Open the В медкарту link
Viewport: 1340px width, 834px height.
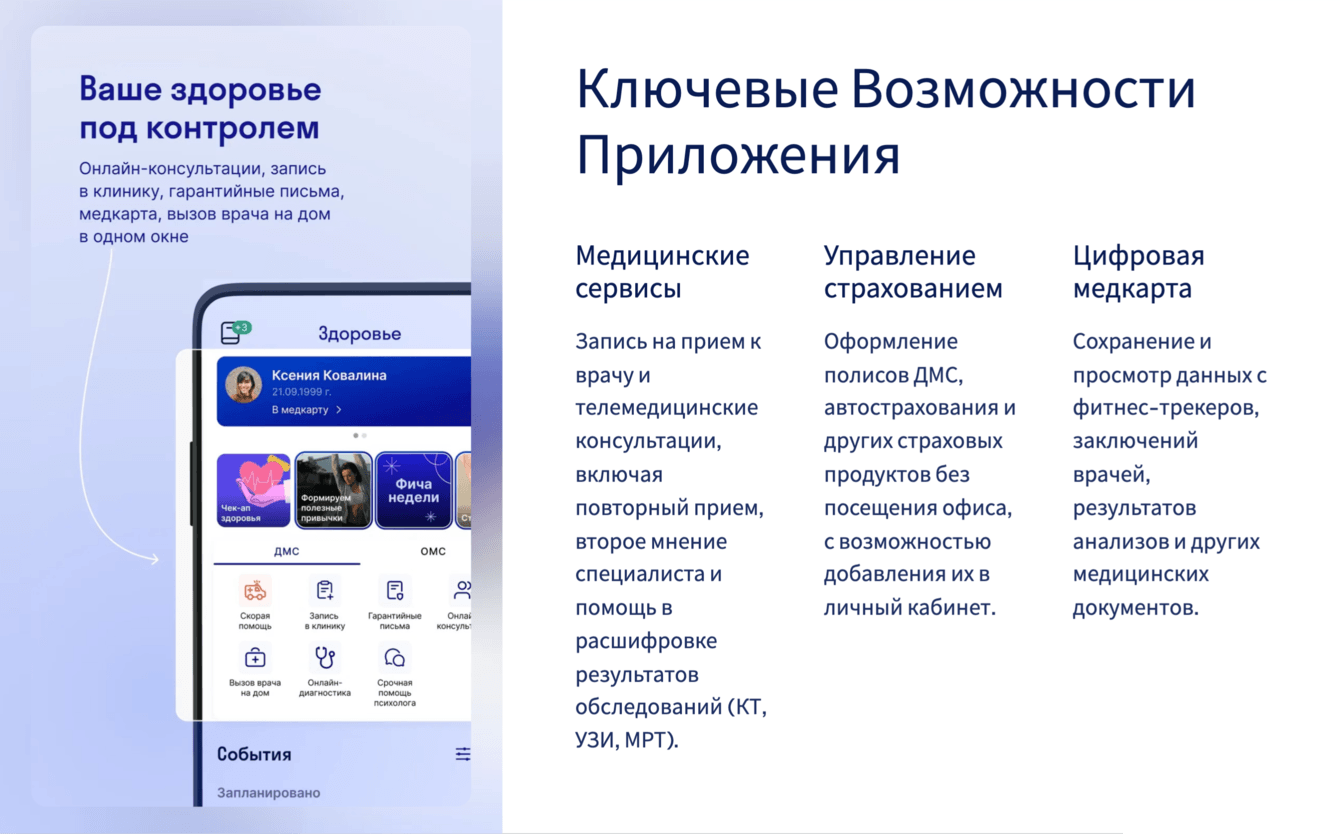point(301,410)
